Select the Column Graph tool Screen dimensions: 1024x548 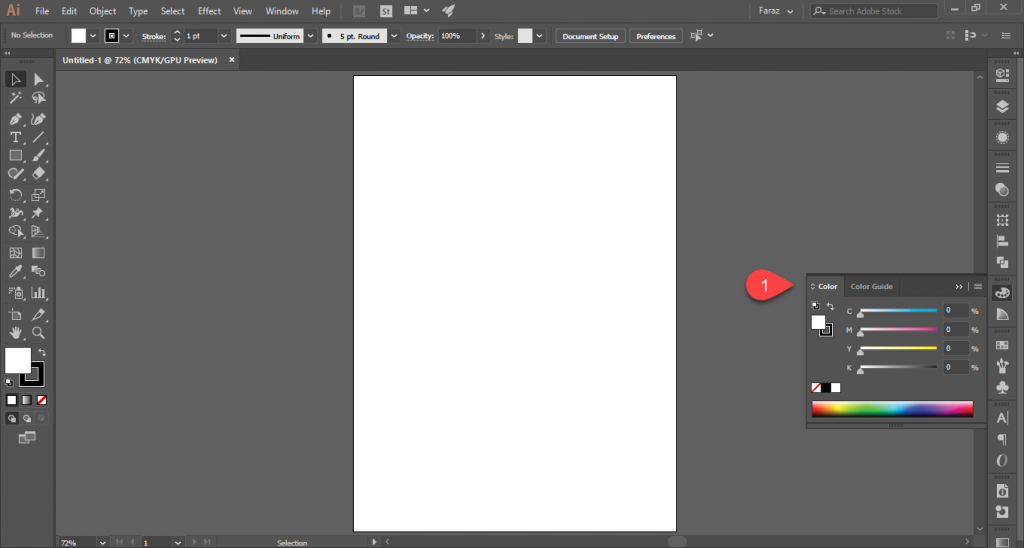coord(39,293)
